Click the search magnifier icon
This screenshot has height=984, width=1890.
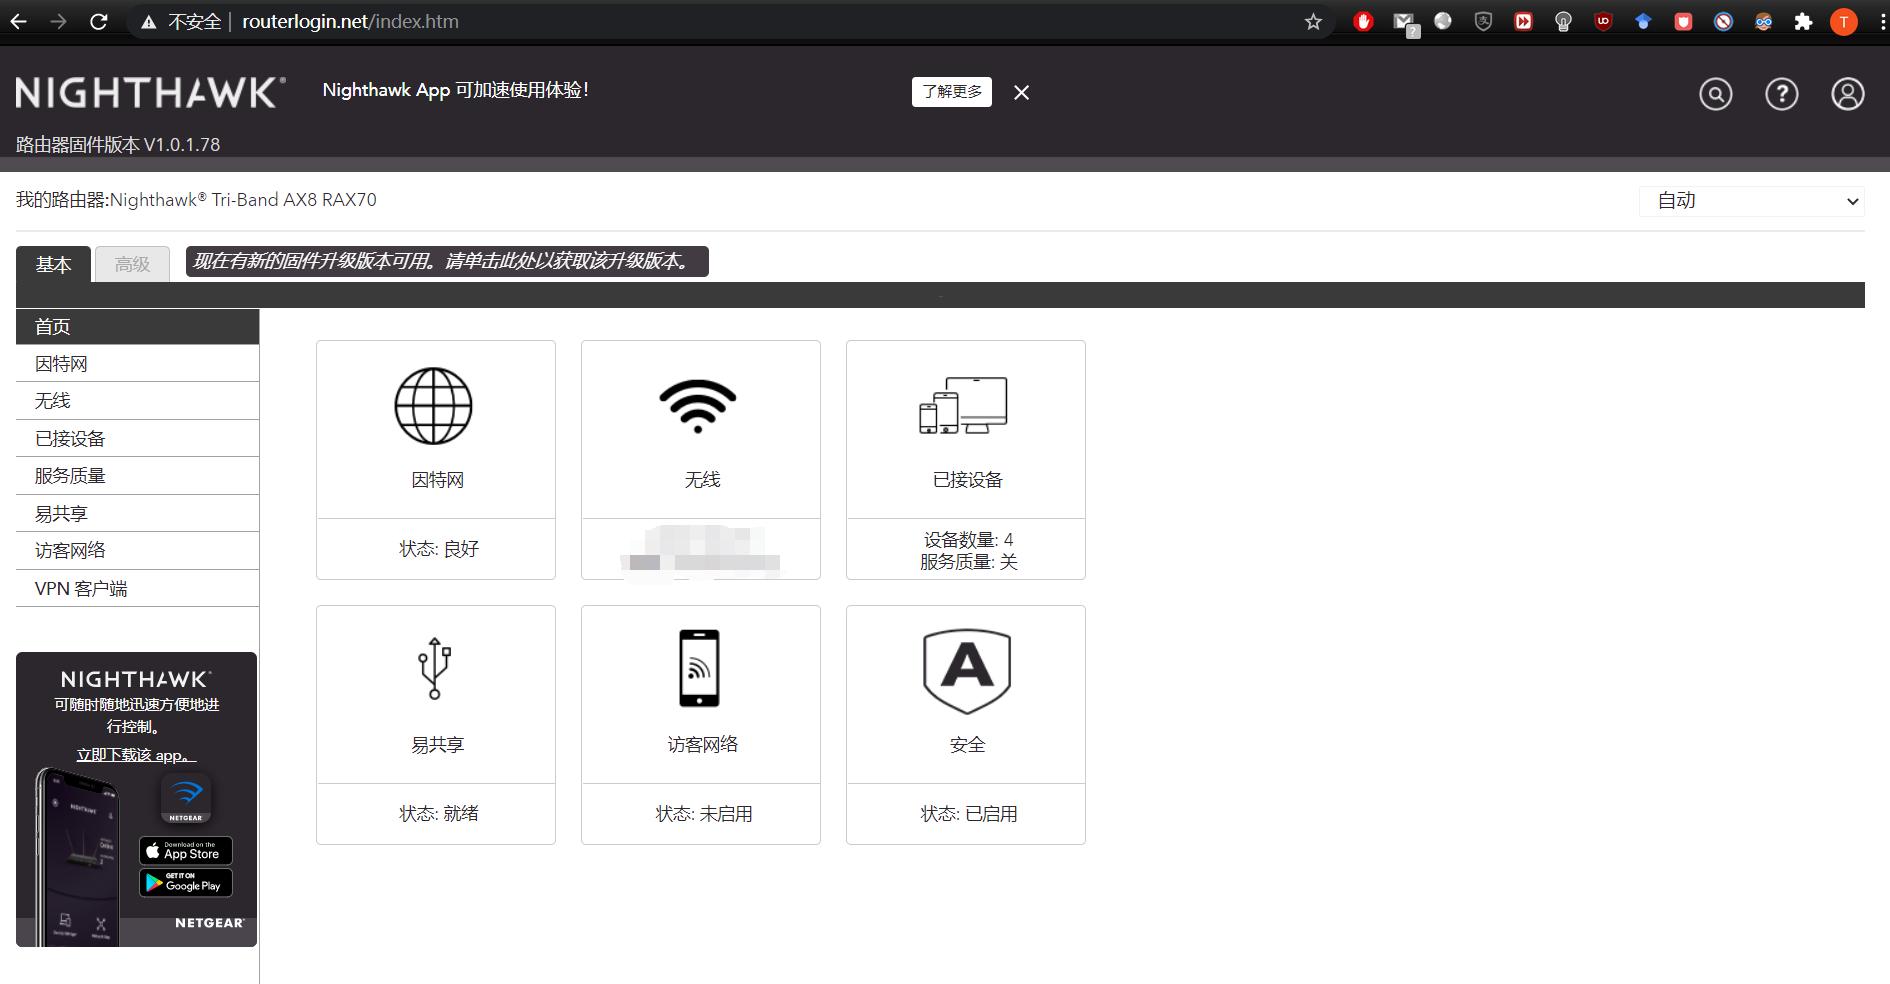(1714, 94)
